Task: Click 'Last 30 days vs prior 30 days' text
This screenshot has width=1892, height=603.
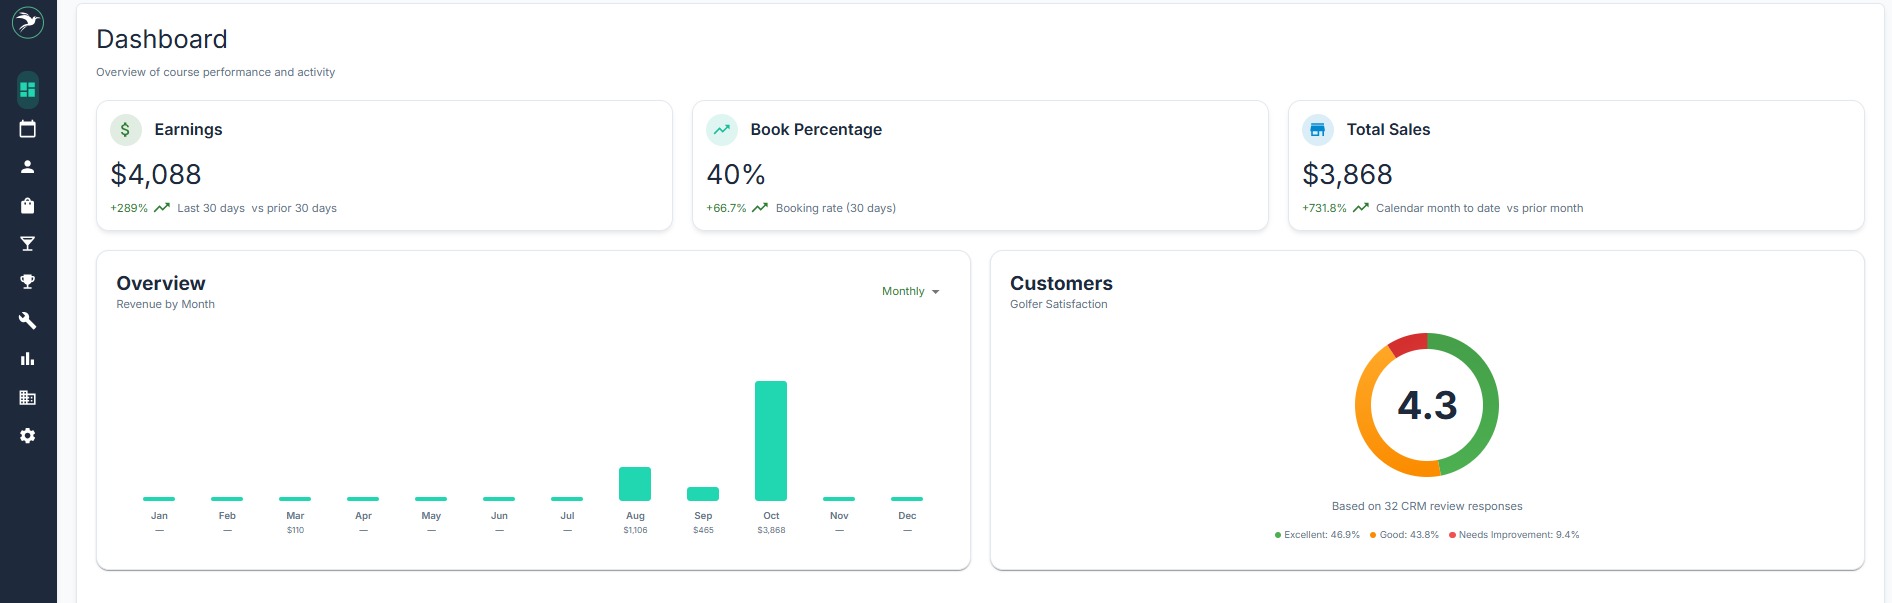Action: 257,209
